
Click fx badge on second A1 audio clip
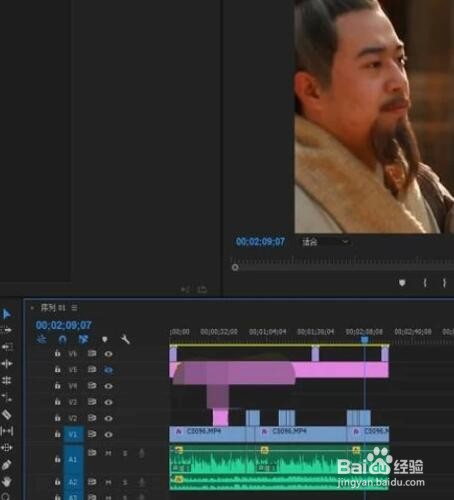(265, 450)
